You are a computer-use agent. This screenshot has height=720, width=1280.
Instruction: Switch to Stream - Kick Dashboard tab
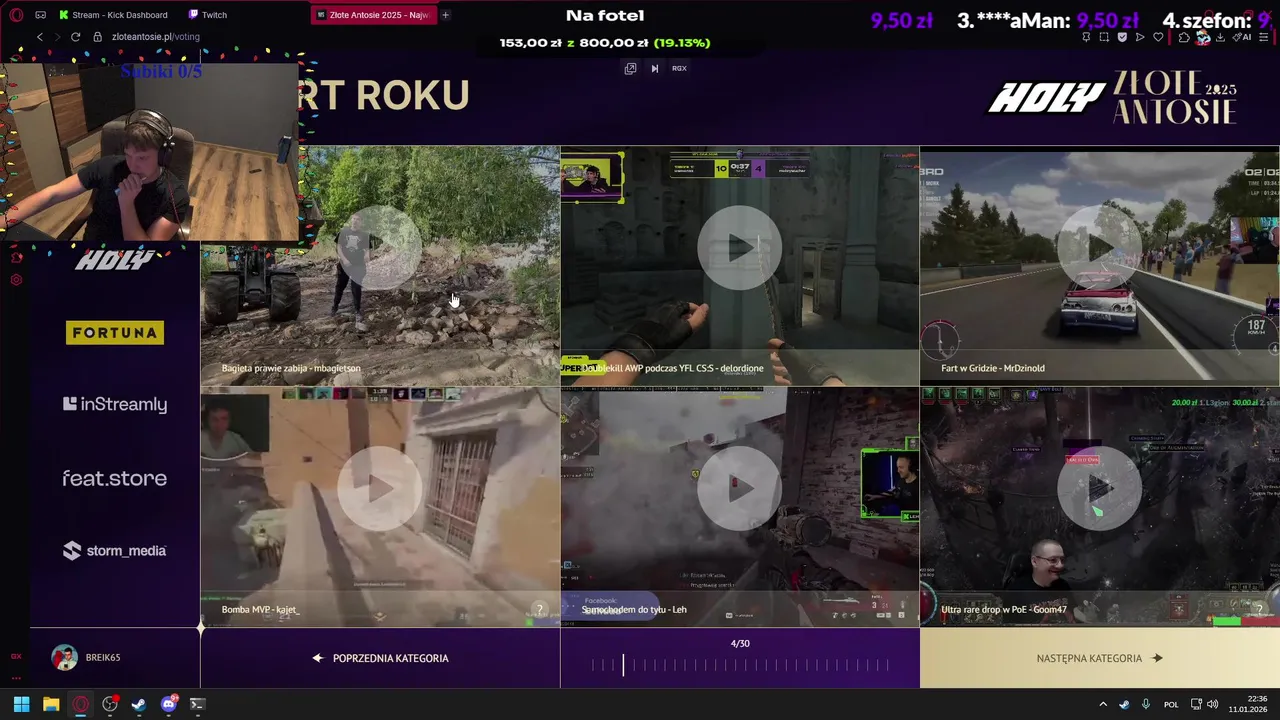click(113, 15)
